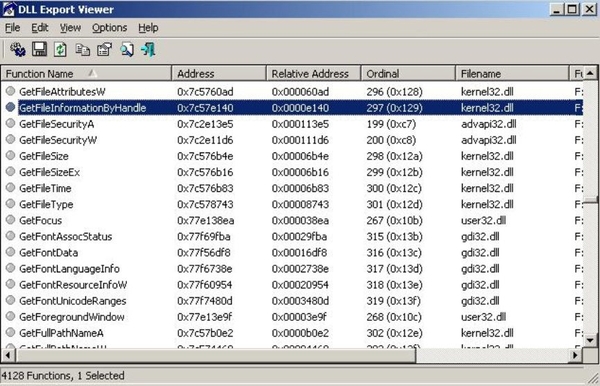Sort by the Ordinal column header
The width and height of the screenshot is (600, 386).
point(408,73)
